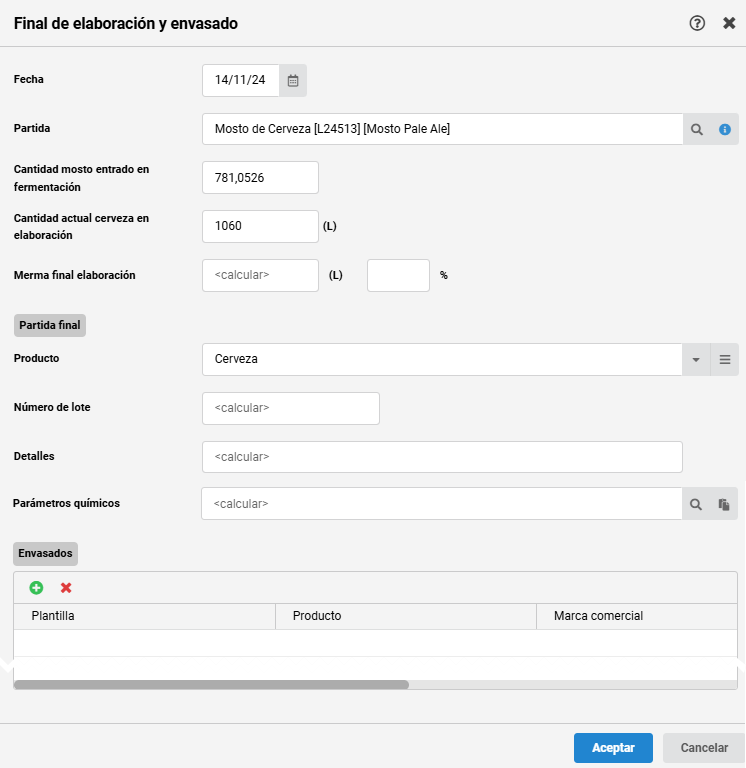Search Parámetros químicos with magnifier icon
This screenshot has width=746, height=768.
tap(696, 504)
